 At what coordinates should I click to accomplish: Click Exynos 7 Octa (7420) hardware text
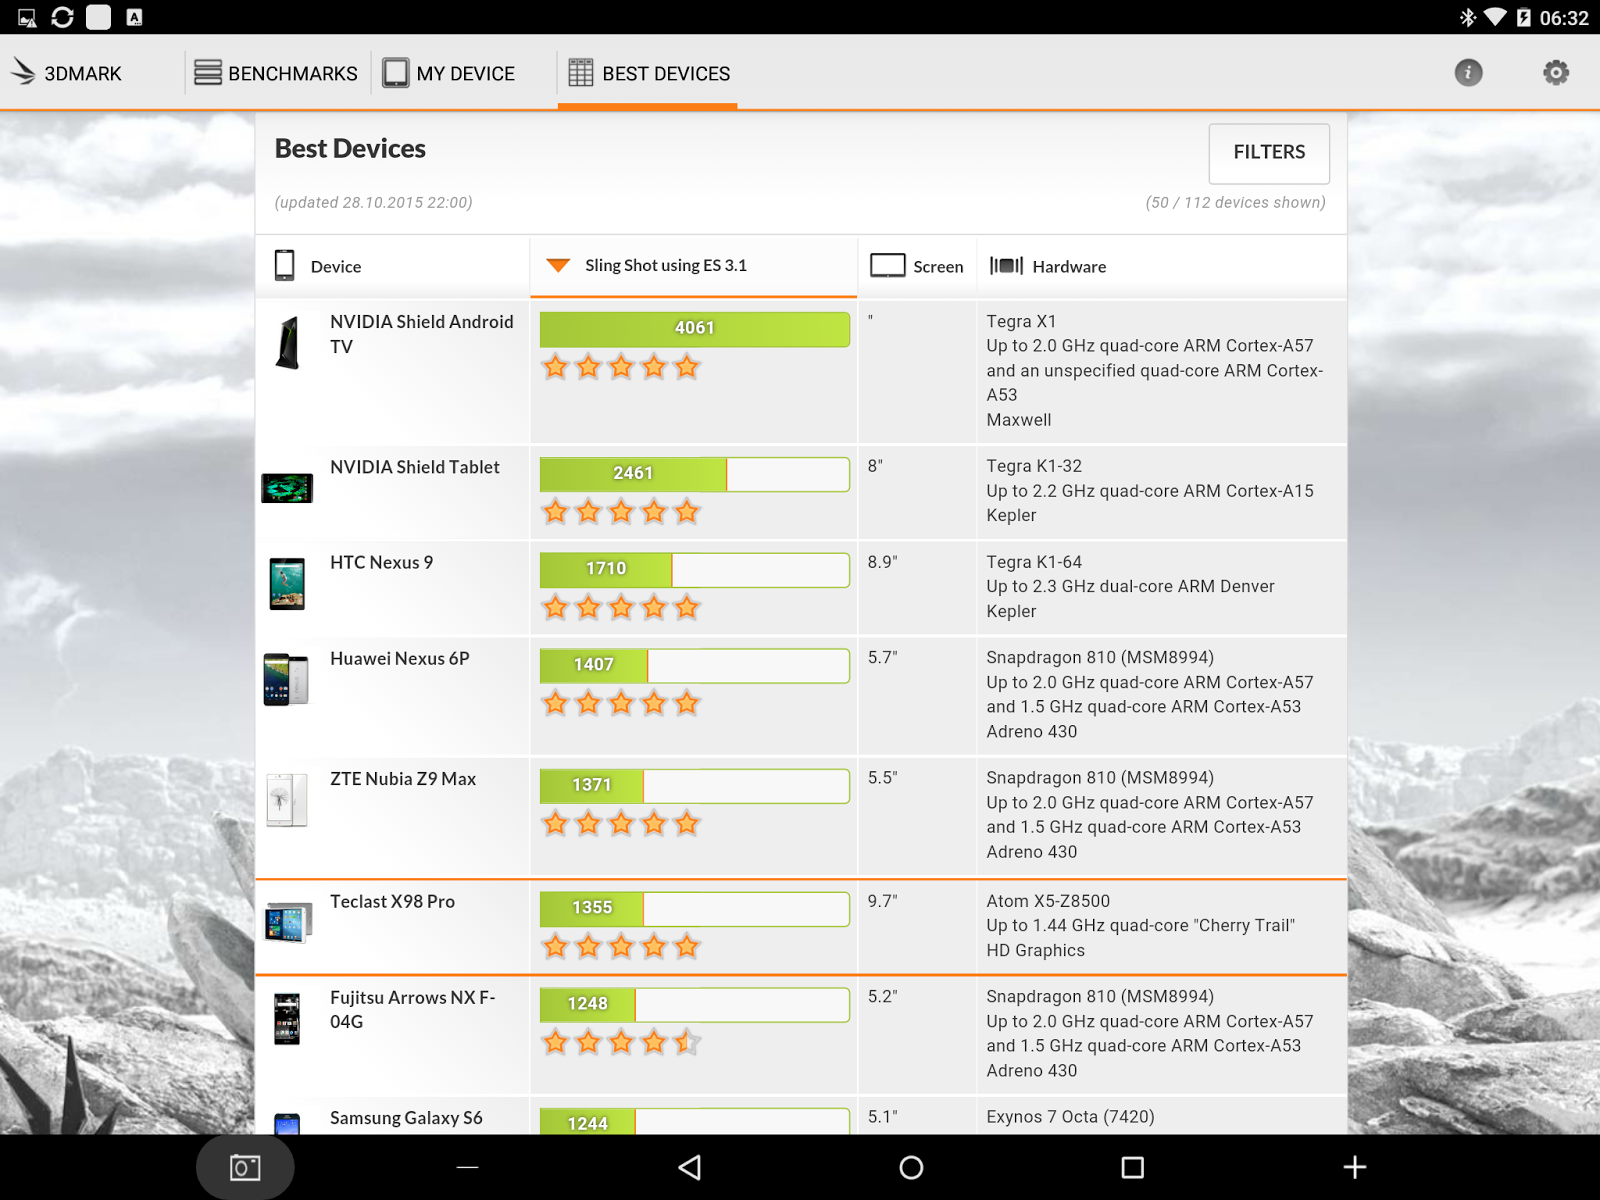pos(1070,1117)
